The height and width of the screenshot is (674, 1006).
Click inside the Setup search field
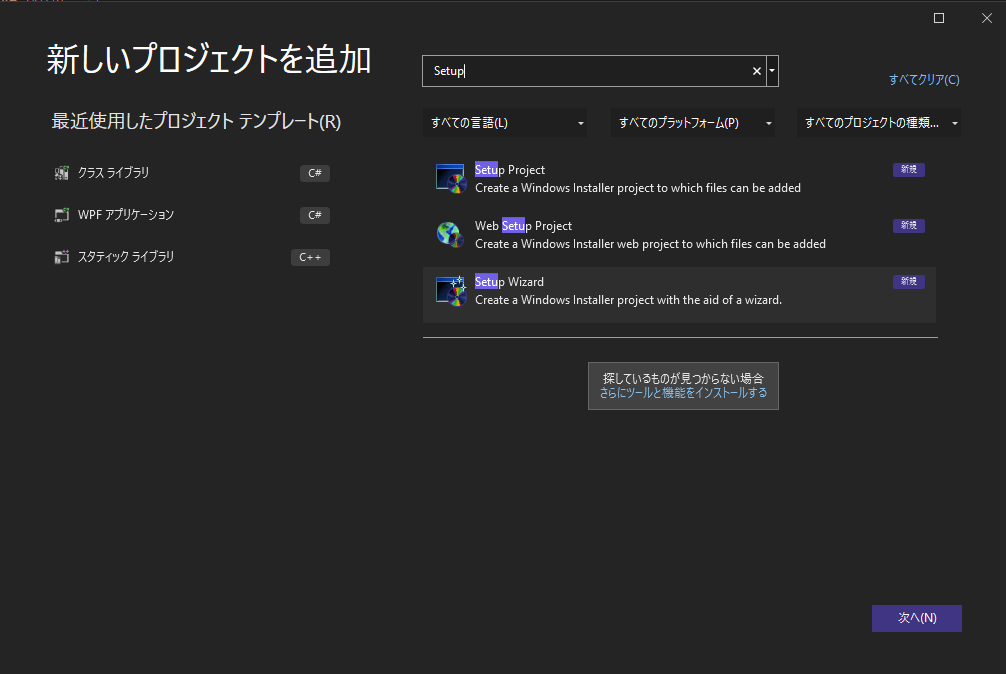pyautogui.click(x=590, y=71)
